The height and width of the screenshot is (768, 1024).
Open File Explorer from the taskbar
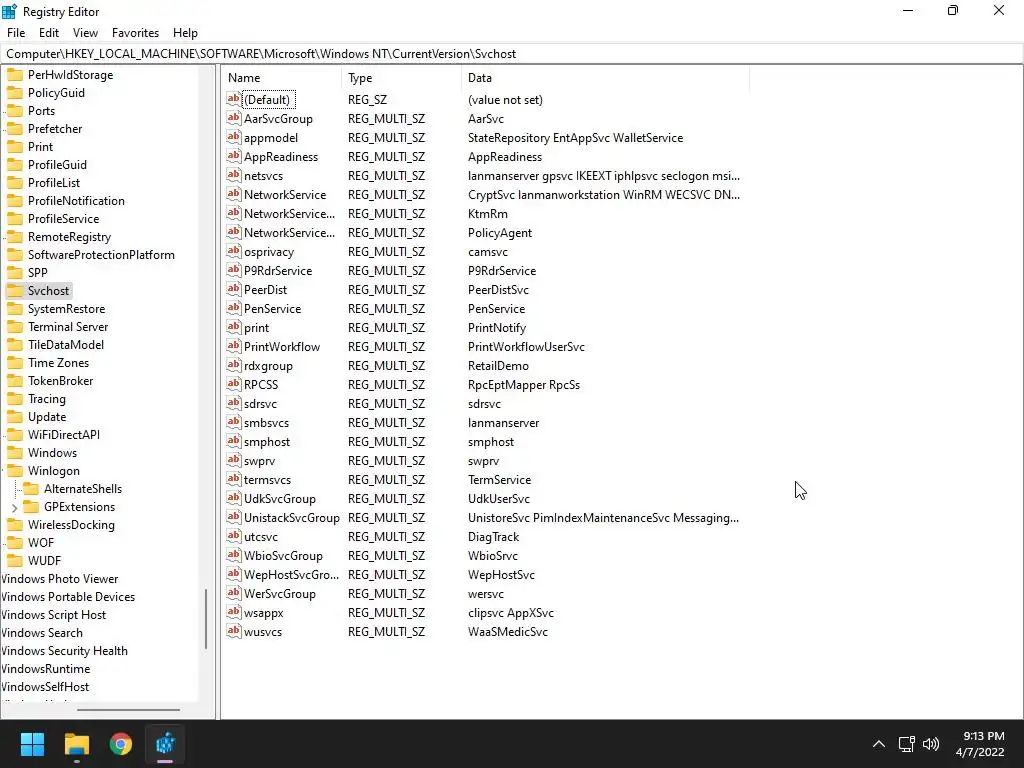76,744
